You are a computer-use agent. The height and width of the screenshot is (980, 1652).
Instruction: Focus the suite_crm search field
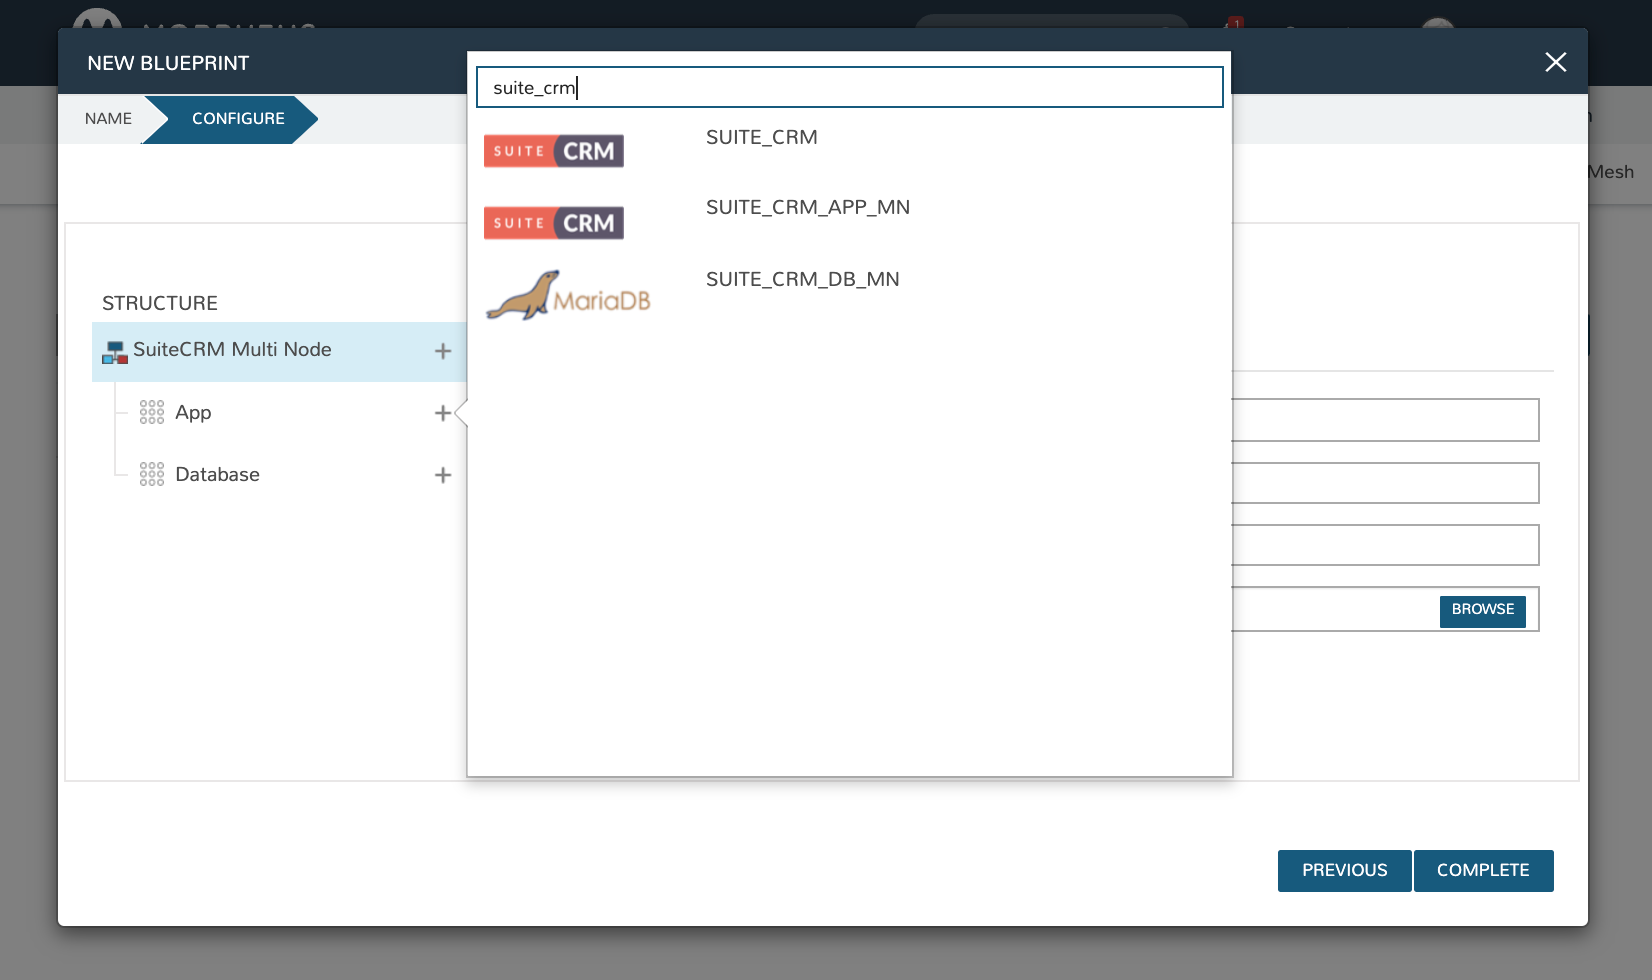coord(849,88)
